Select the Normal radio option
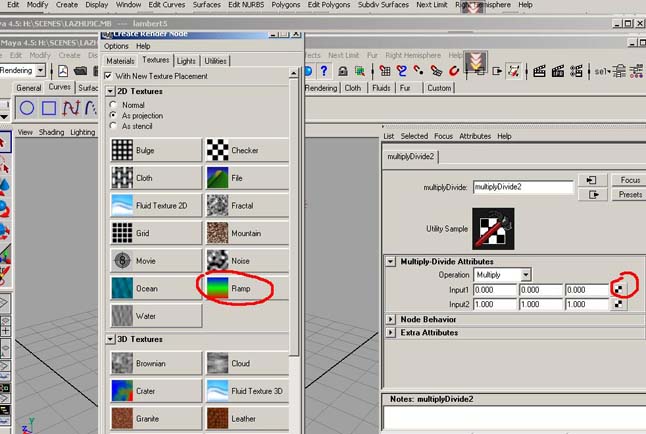 click(113, 105)
